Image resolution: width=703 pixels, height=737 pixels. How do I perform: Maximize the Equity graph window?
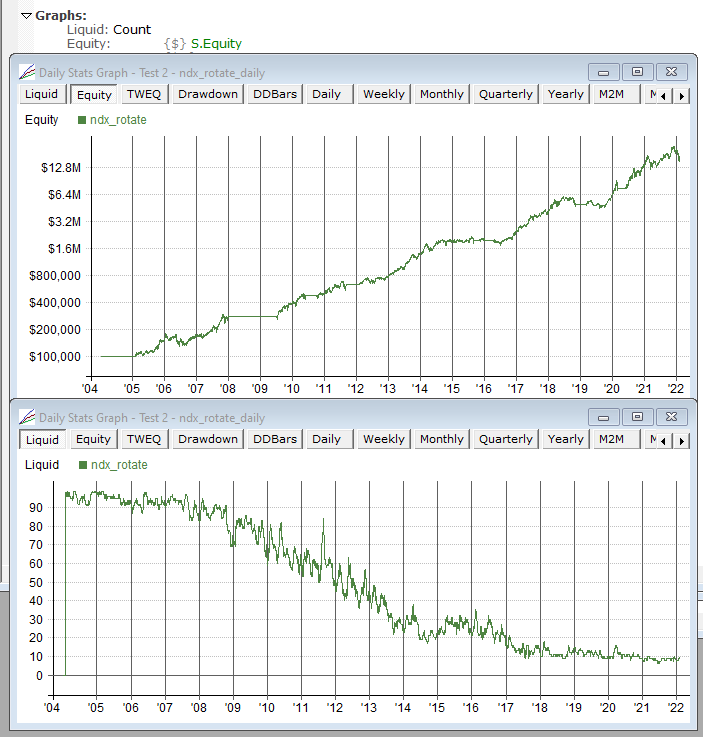pos(637,72)
